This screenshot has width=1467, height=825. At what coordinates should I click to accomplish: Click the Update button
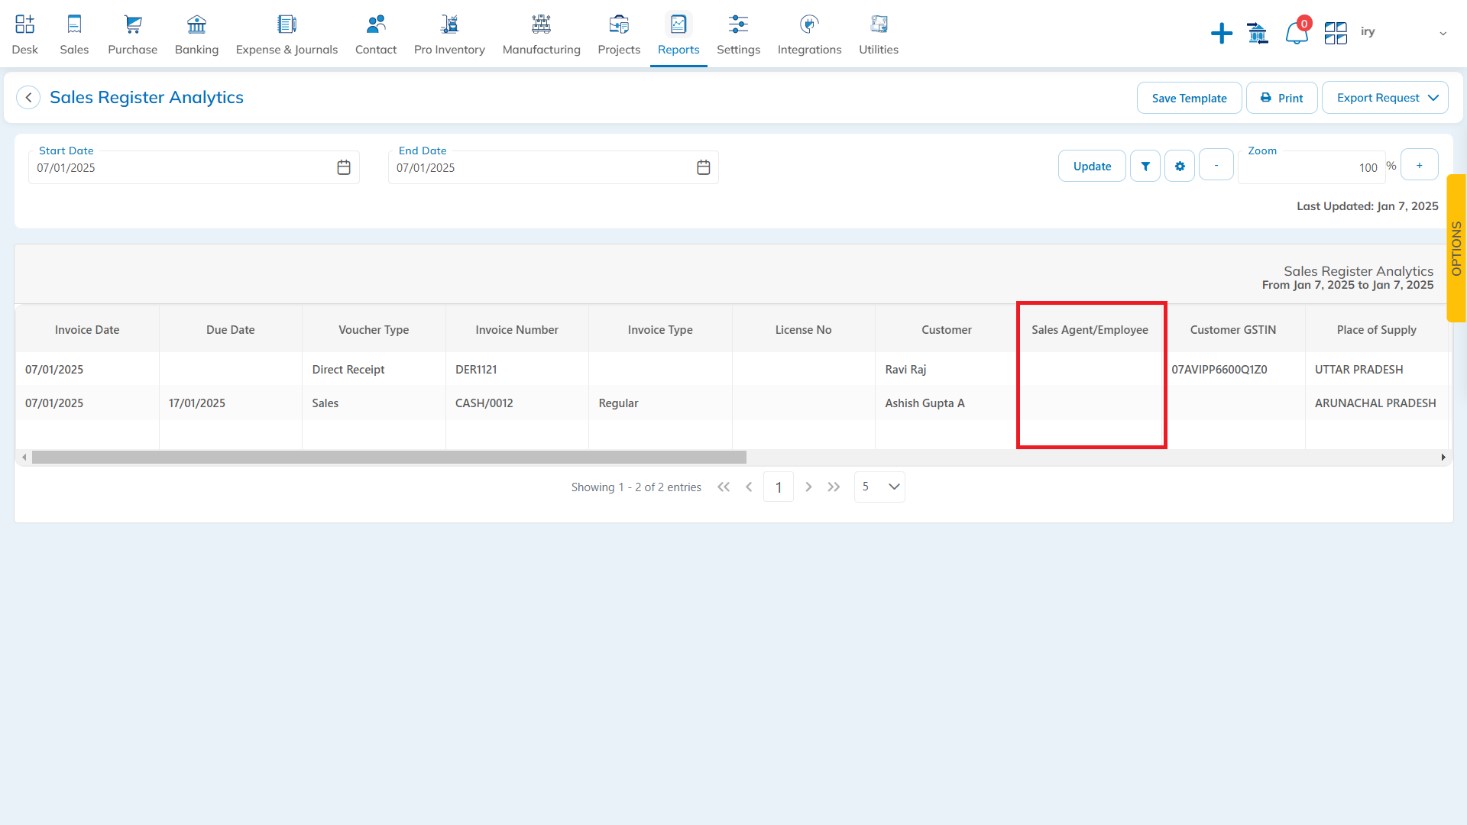1092,166
